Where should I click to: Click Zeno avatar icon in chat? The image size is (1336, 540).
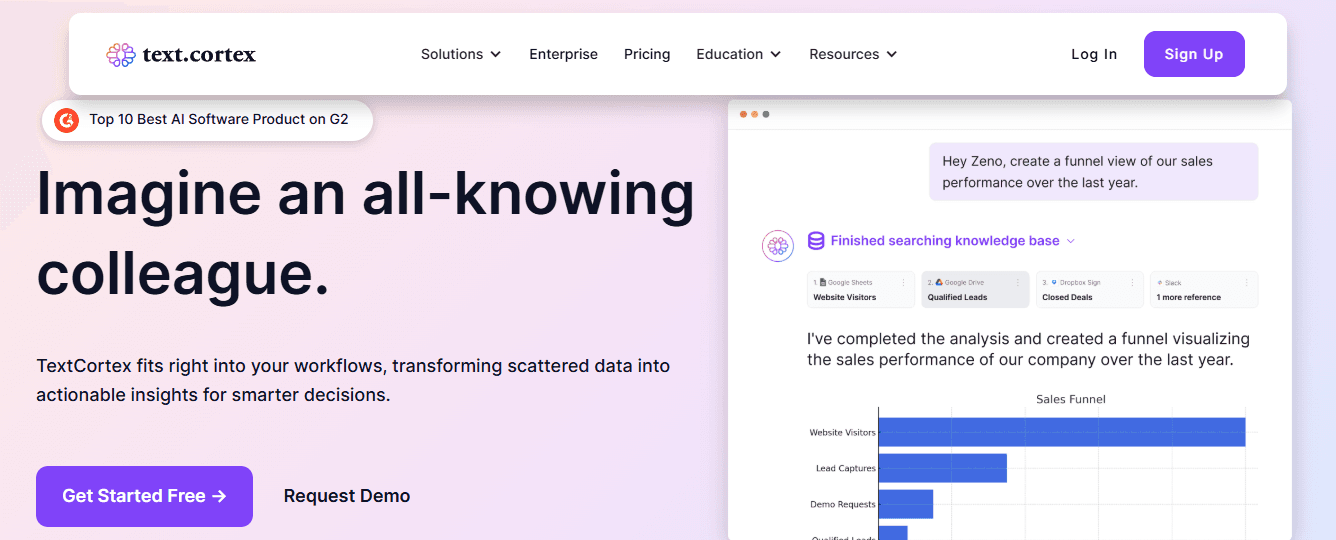coord(778,246)
